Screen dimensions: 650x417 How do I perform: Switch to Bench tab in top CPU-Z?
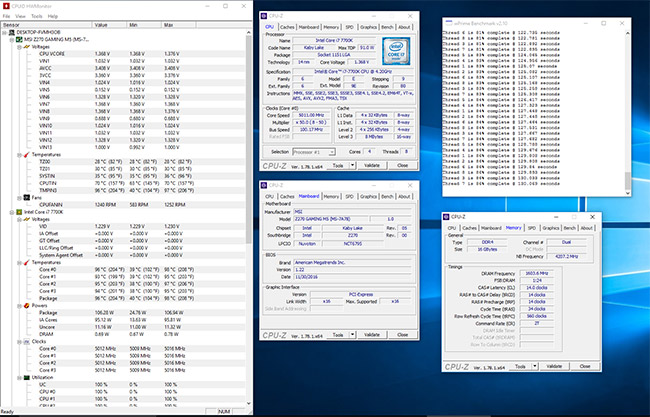tap(387, 27)
